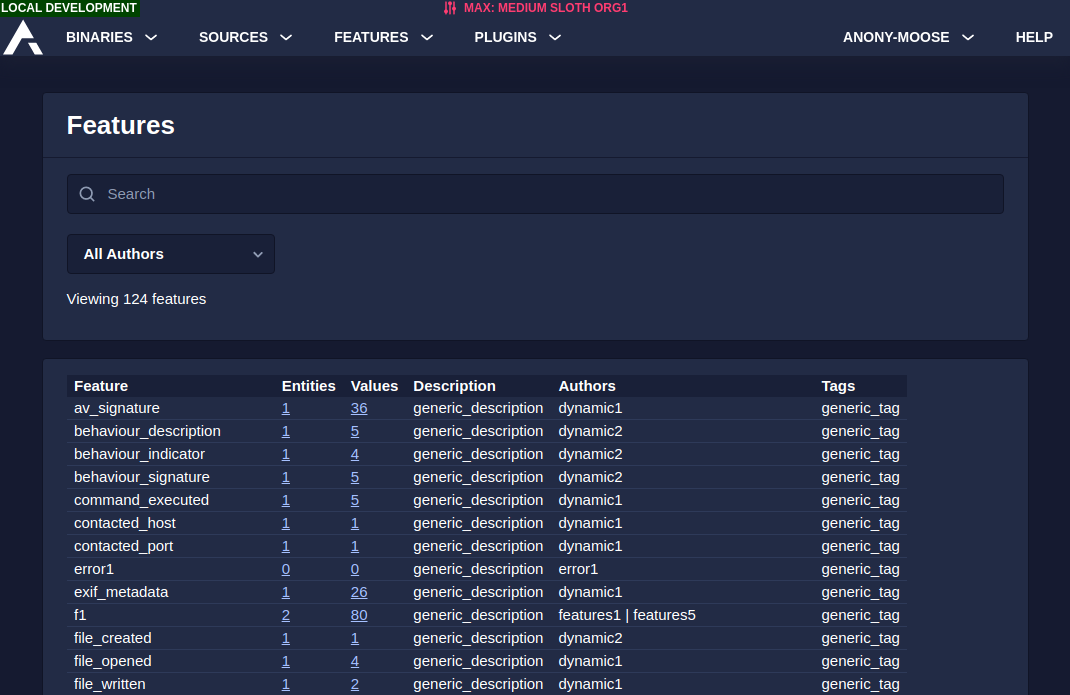Expand the BINARIES dropdown menu
The image size is (1070, 695).
coord(110,37)
